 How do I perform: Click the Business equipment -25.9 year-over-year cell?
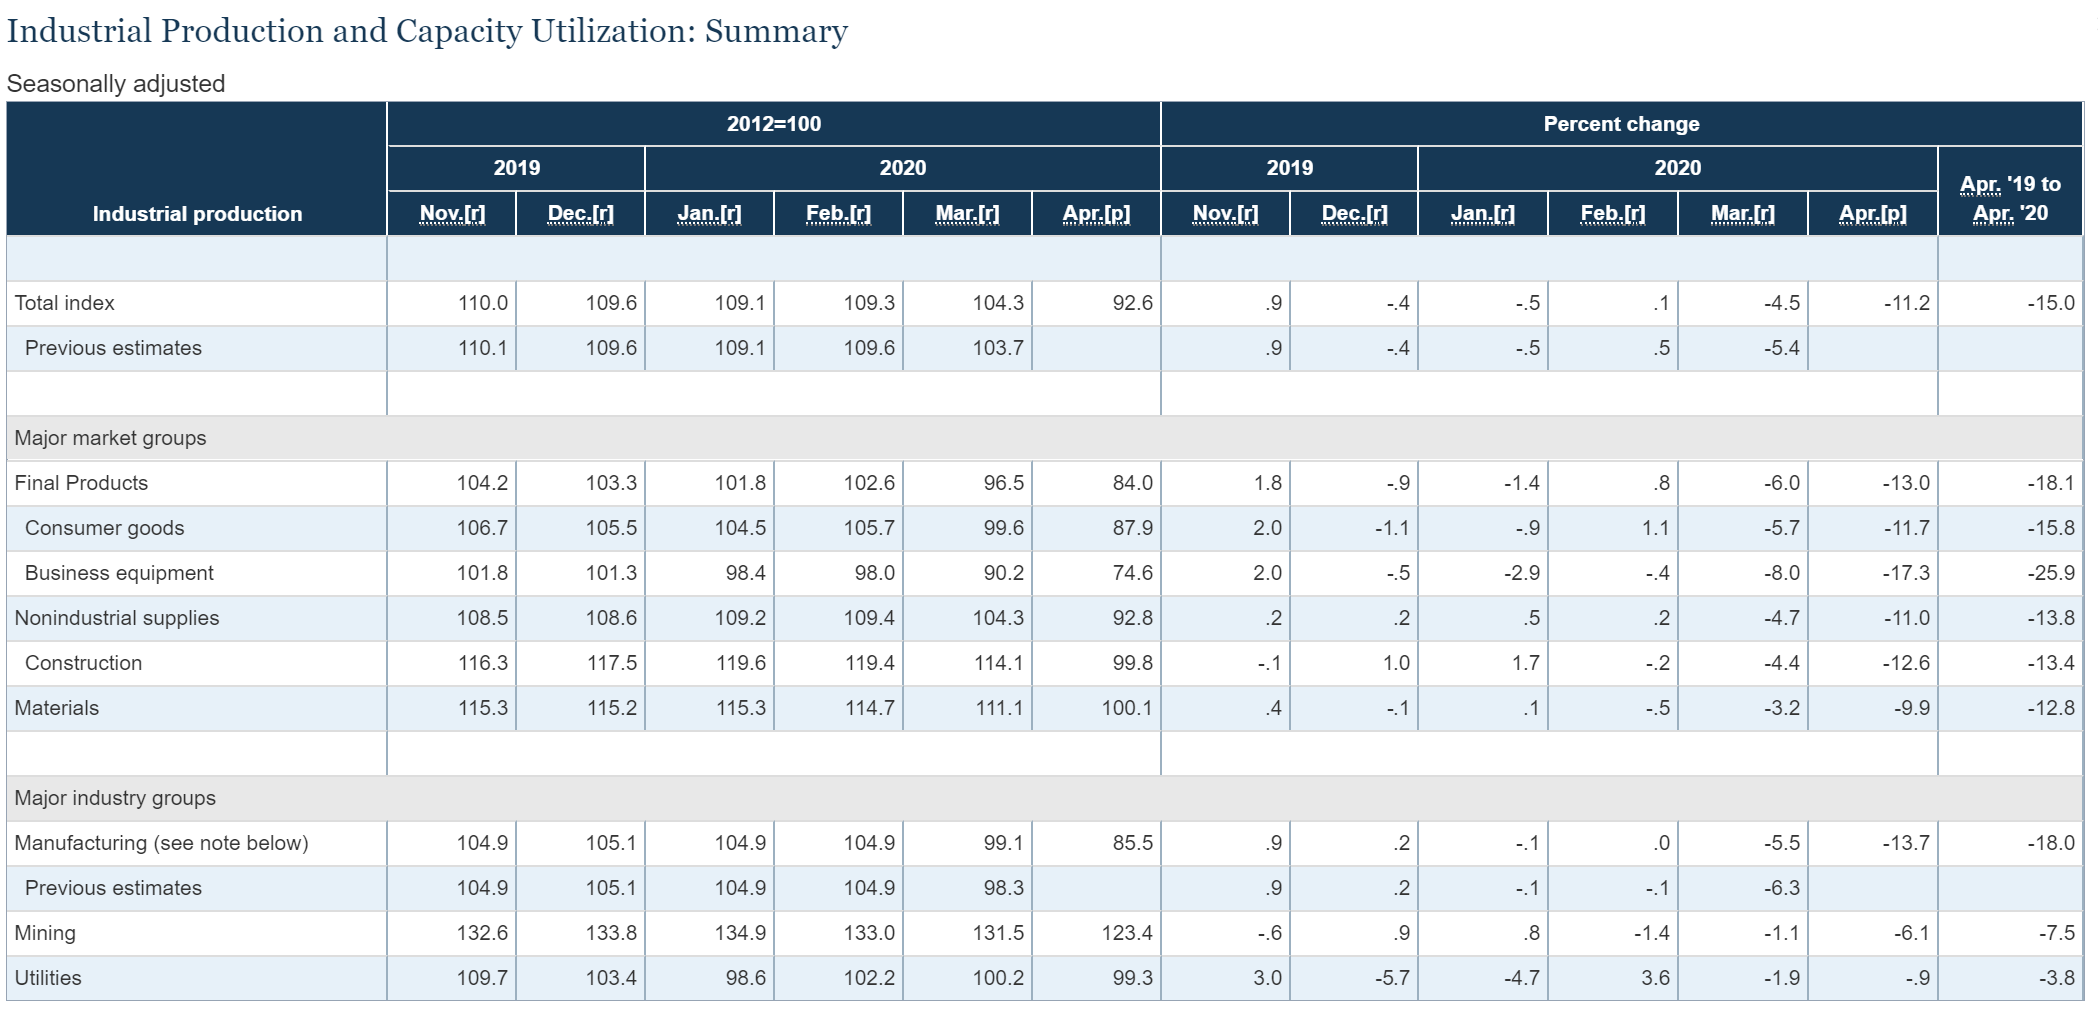click(2050, 573)
